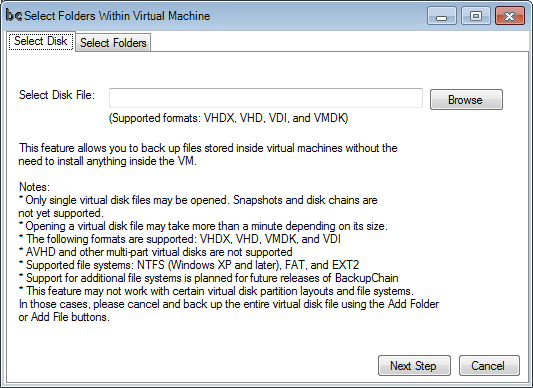533x388 pixels.
Task: Click the BackupChain bc title bar icon
Action: pyautogui.click(x=14, y=16)
